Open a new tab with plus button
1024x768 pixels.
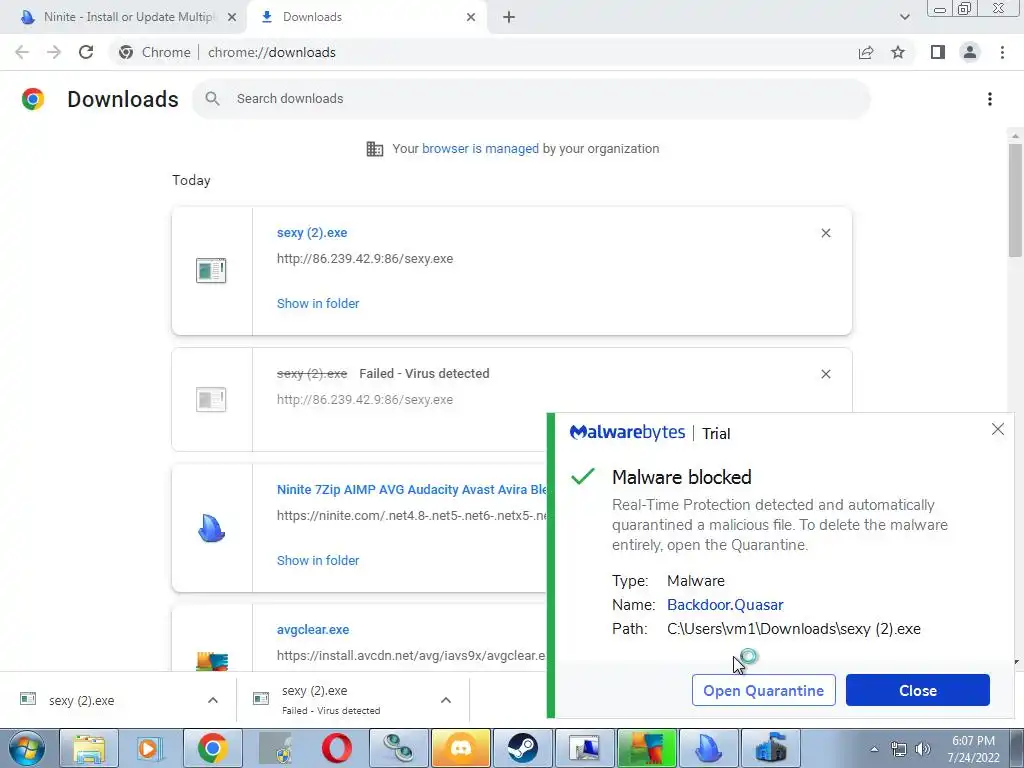coord(509,17)
